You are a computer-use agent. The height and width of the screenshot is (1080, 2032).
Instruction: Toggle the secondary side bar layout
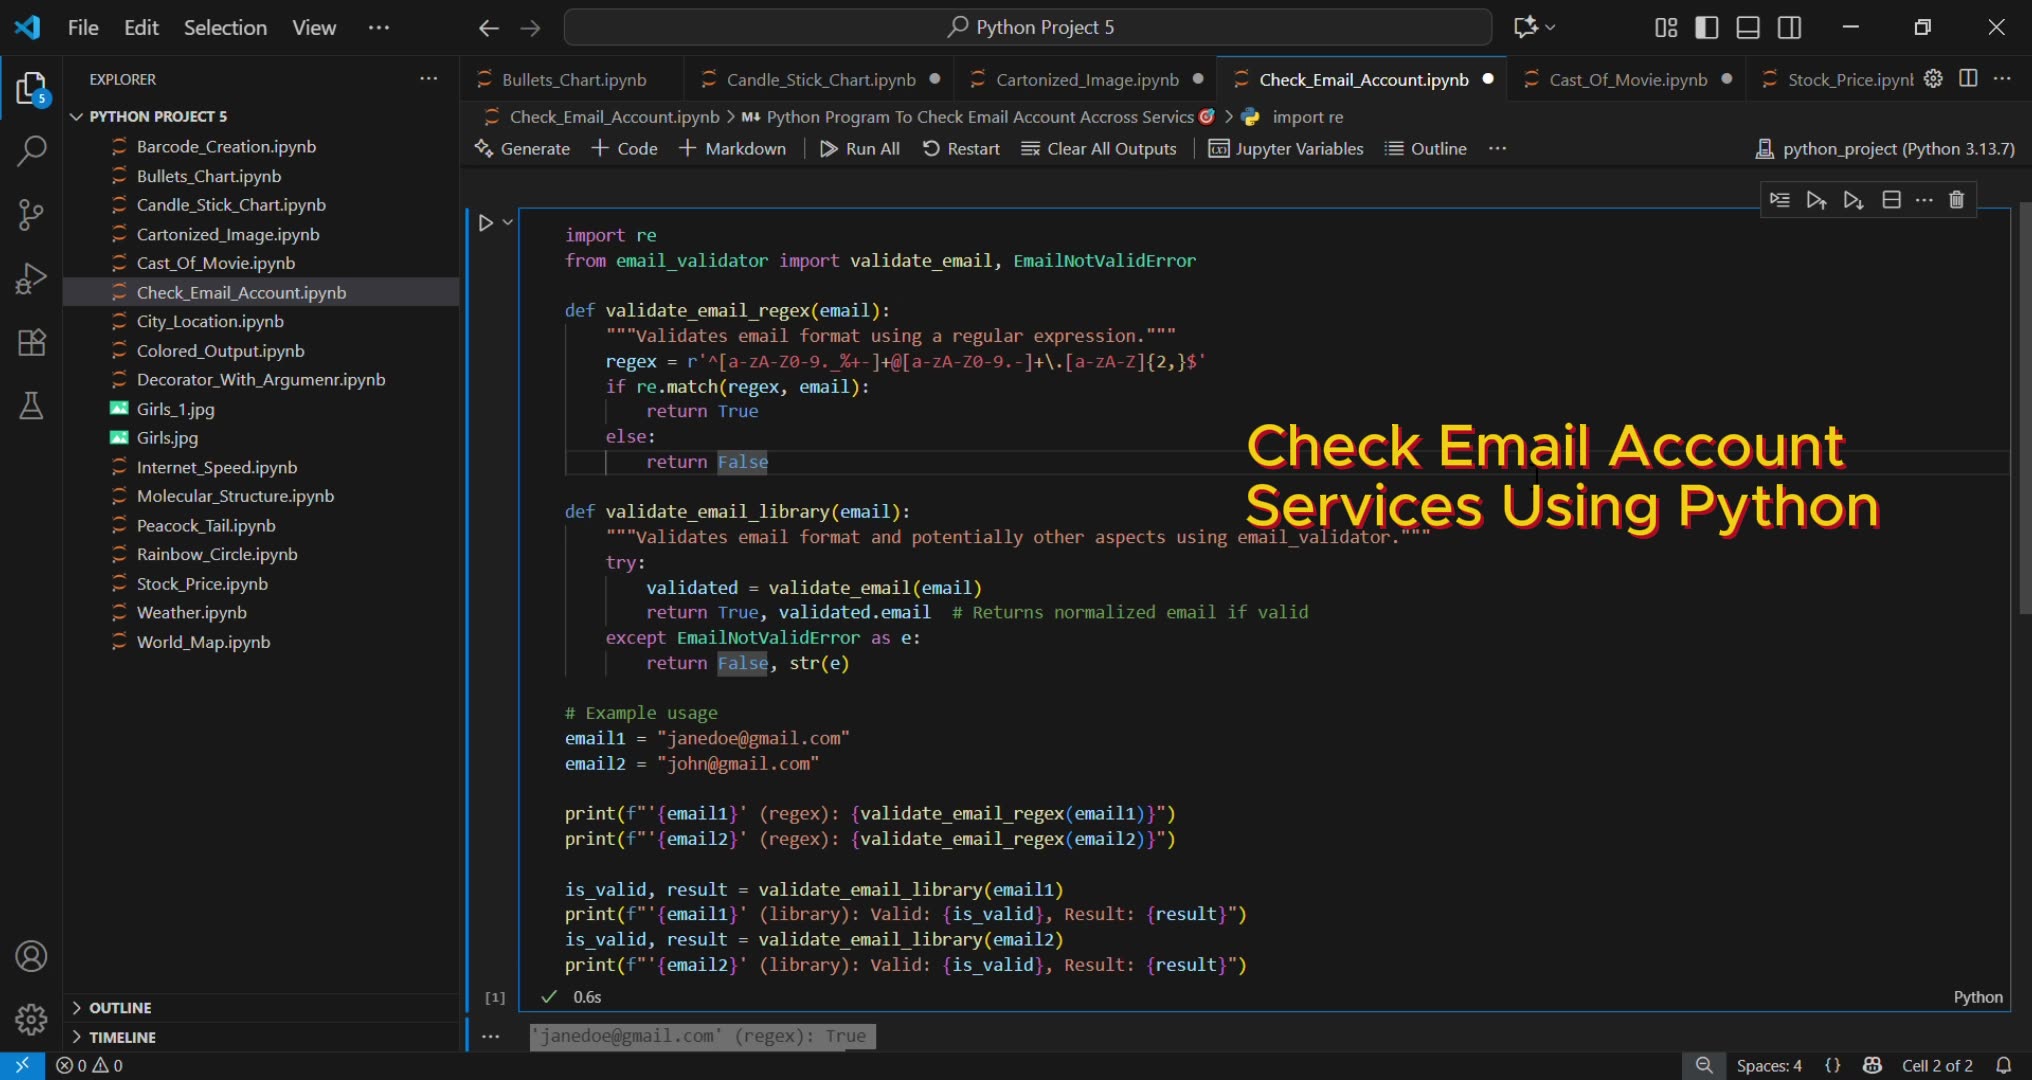(1789, 27)
